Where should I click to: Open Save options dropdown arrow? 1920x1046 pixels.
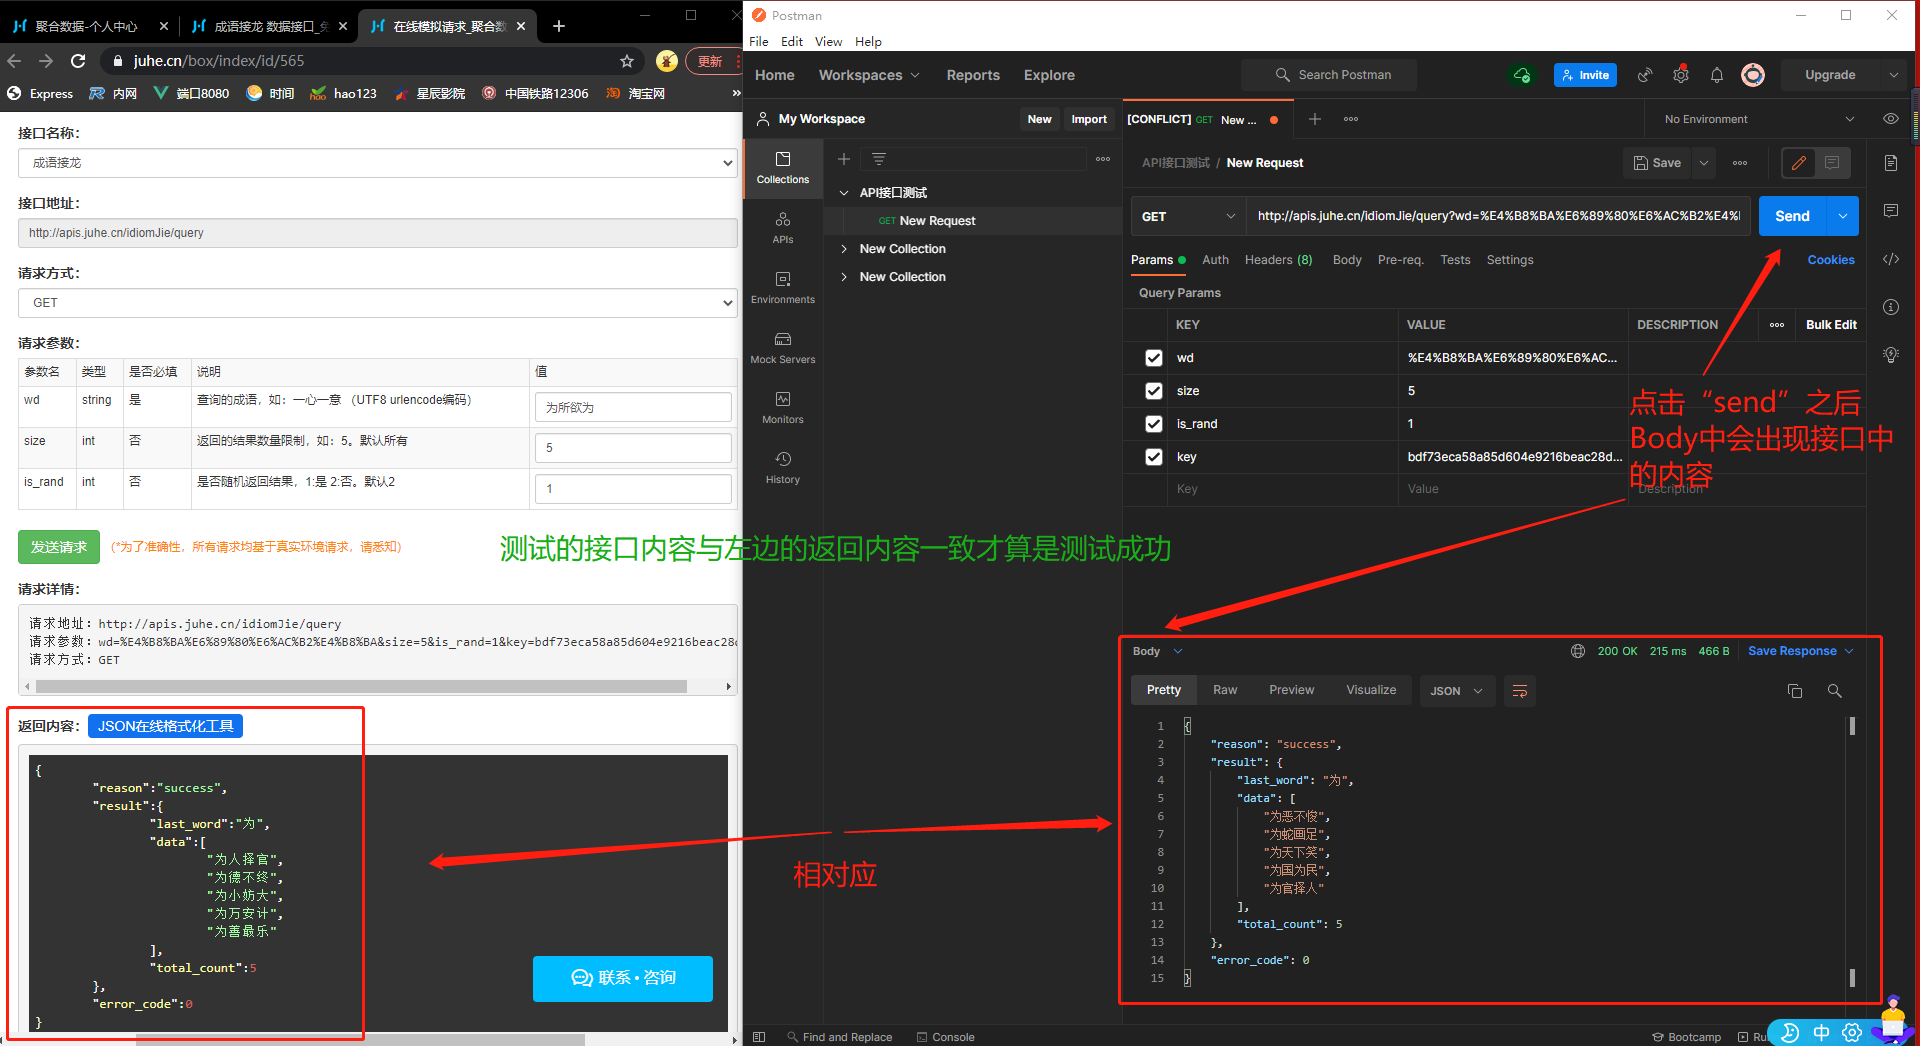(x=1704, y=163)
